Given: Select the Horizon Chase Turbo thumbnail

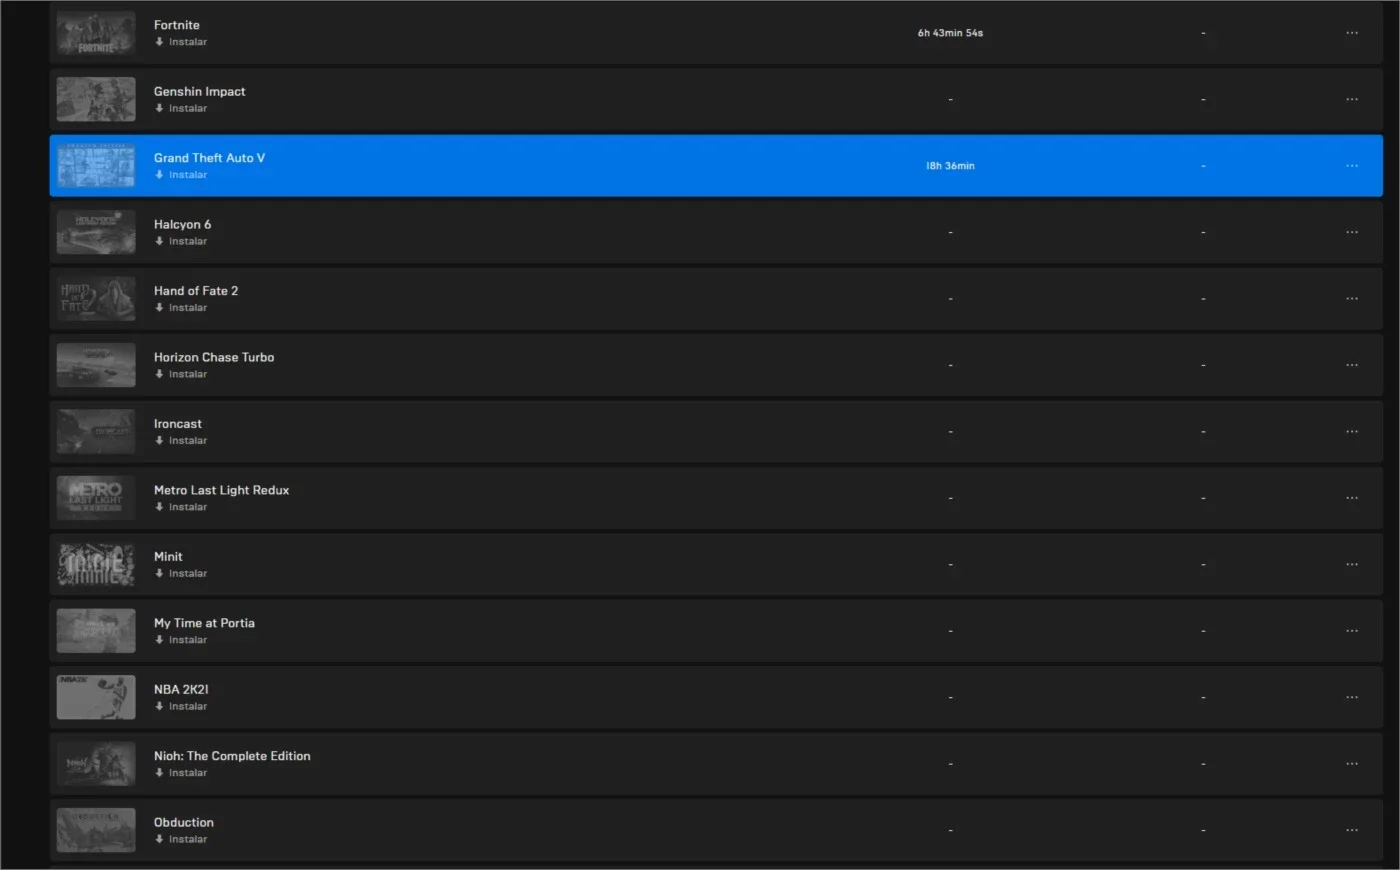Looking at the screenshot, I should coord(96,365).
